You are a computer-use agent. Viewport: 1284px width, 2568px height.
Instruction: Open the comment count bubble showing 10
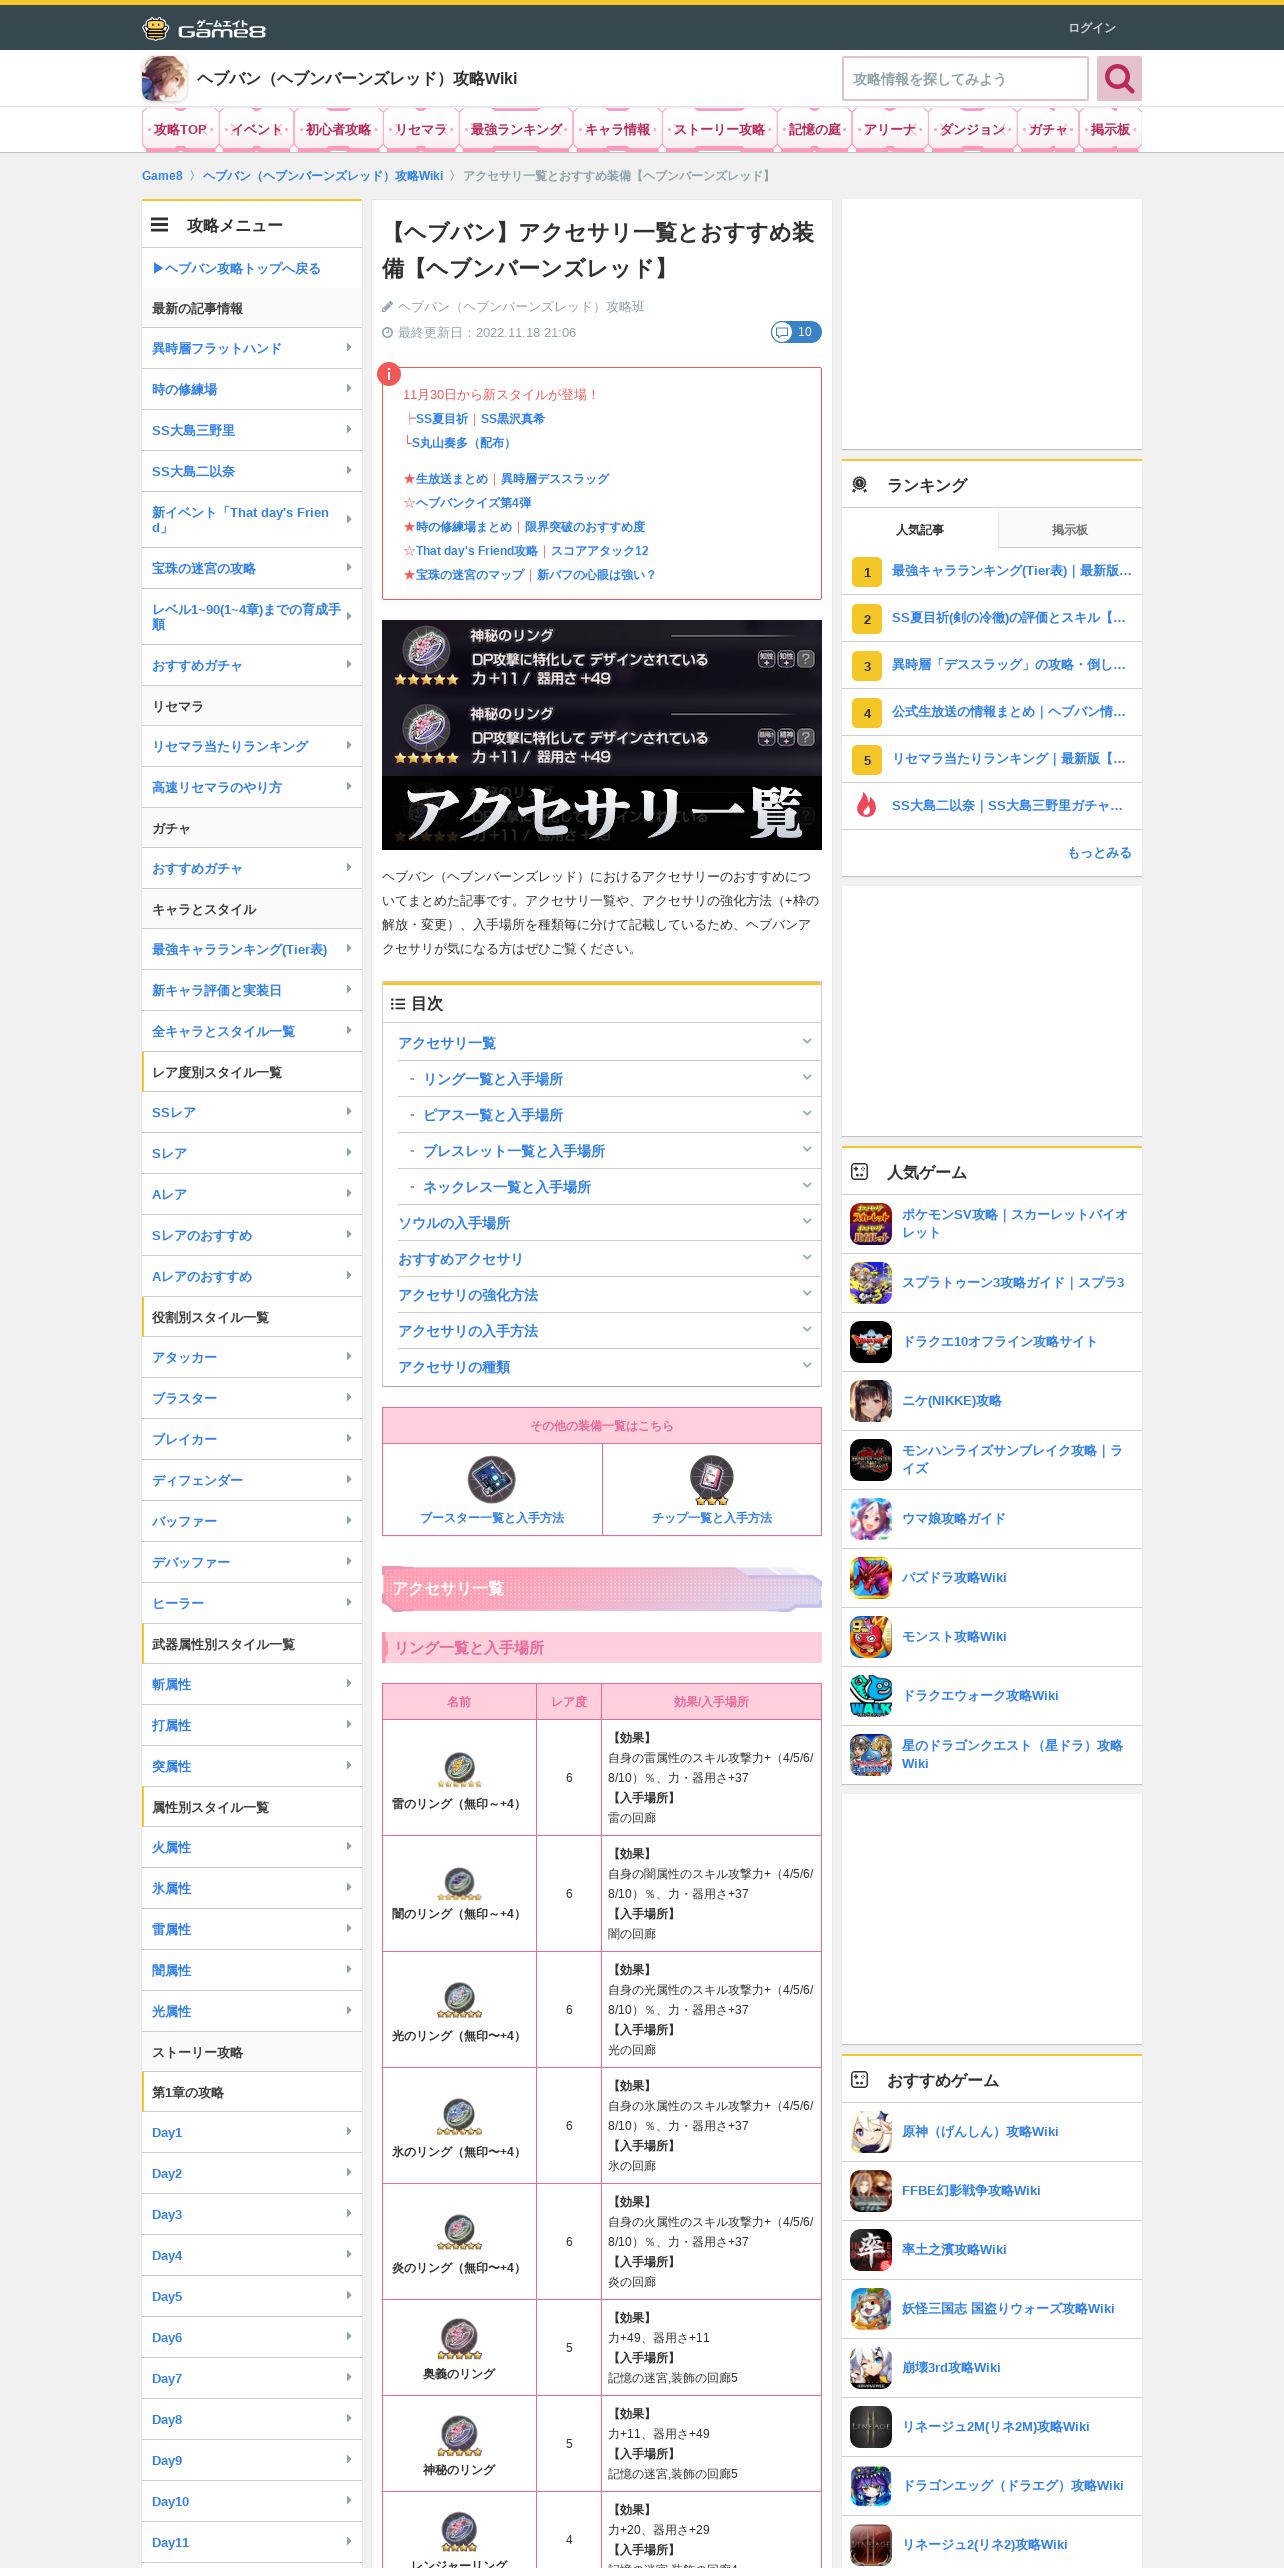(796, 332)
